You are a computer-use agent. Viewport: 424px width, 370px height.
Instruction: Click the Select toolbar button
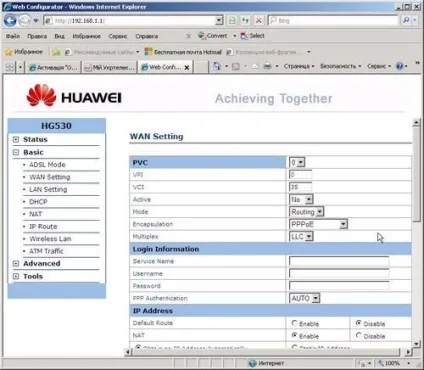click(253, 36)
